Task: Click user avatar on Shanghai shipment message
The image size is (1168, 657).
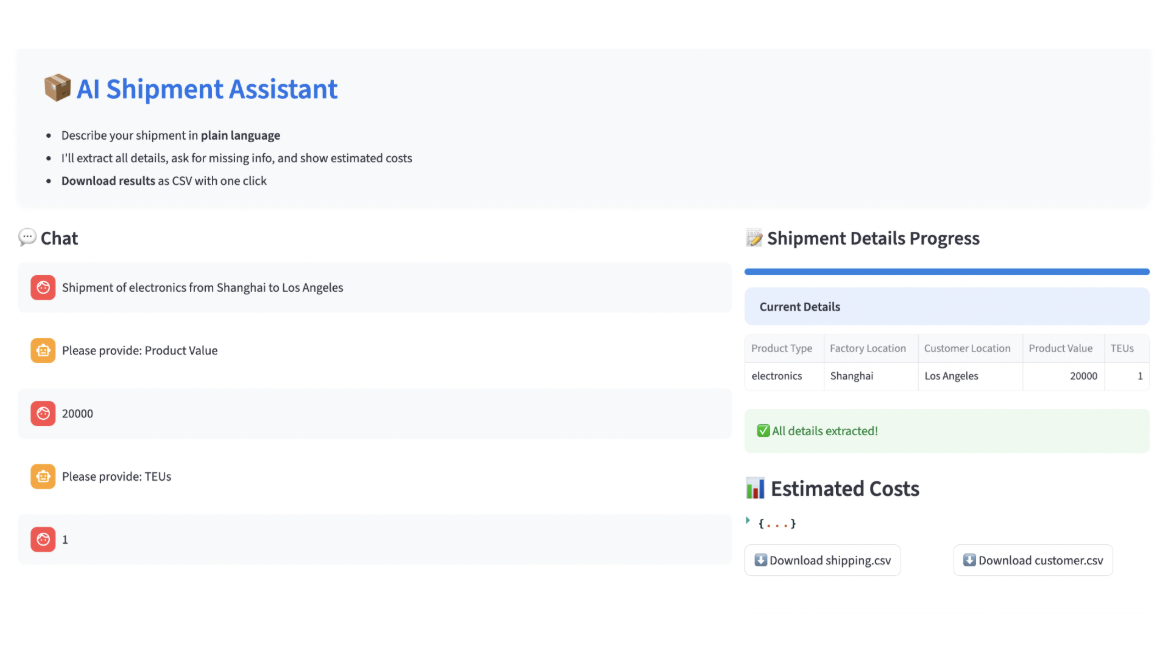Action: [x=43, y=288]
